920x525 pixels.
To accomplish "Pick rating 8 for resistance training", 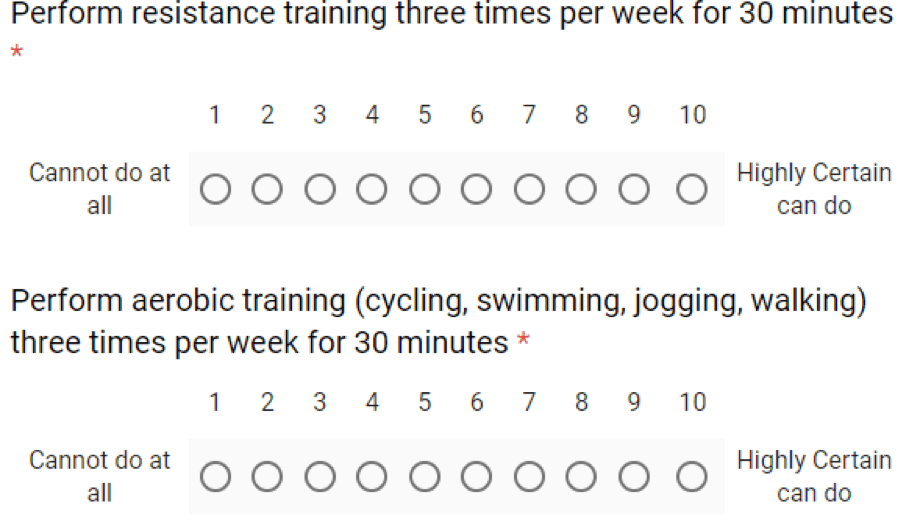I will (581, 189).
